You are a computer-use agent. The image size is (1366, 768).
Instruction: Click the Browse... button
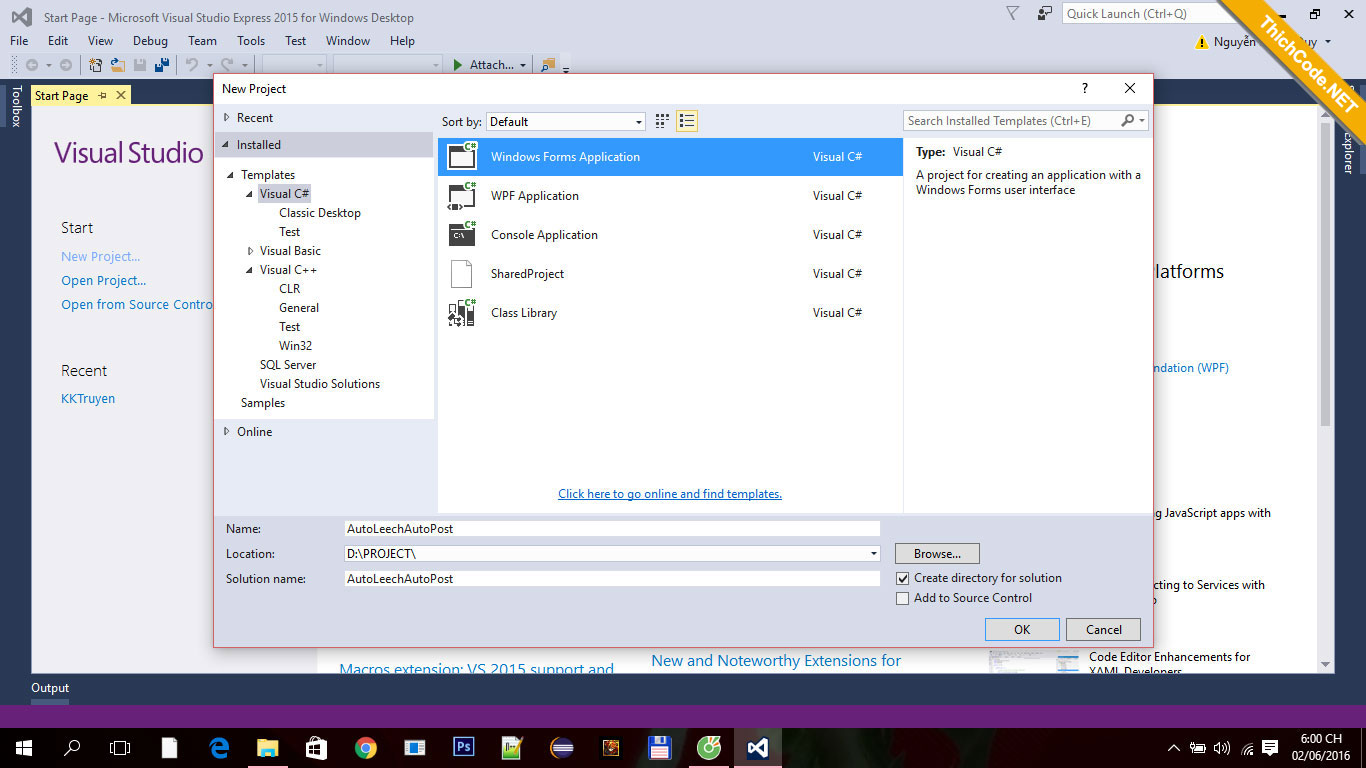click(937, 553)
